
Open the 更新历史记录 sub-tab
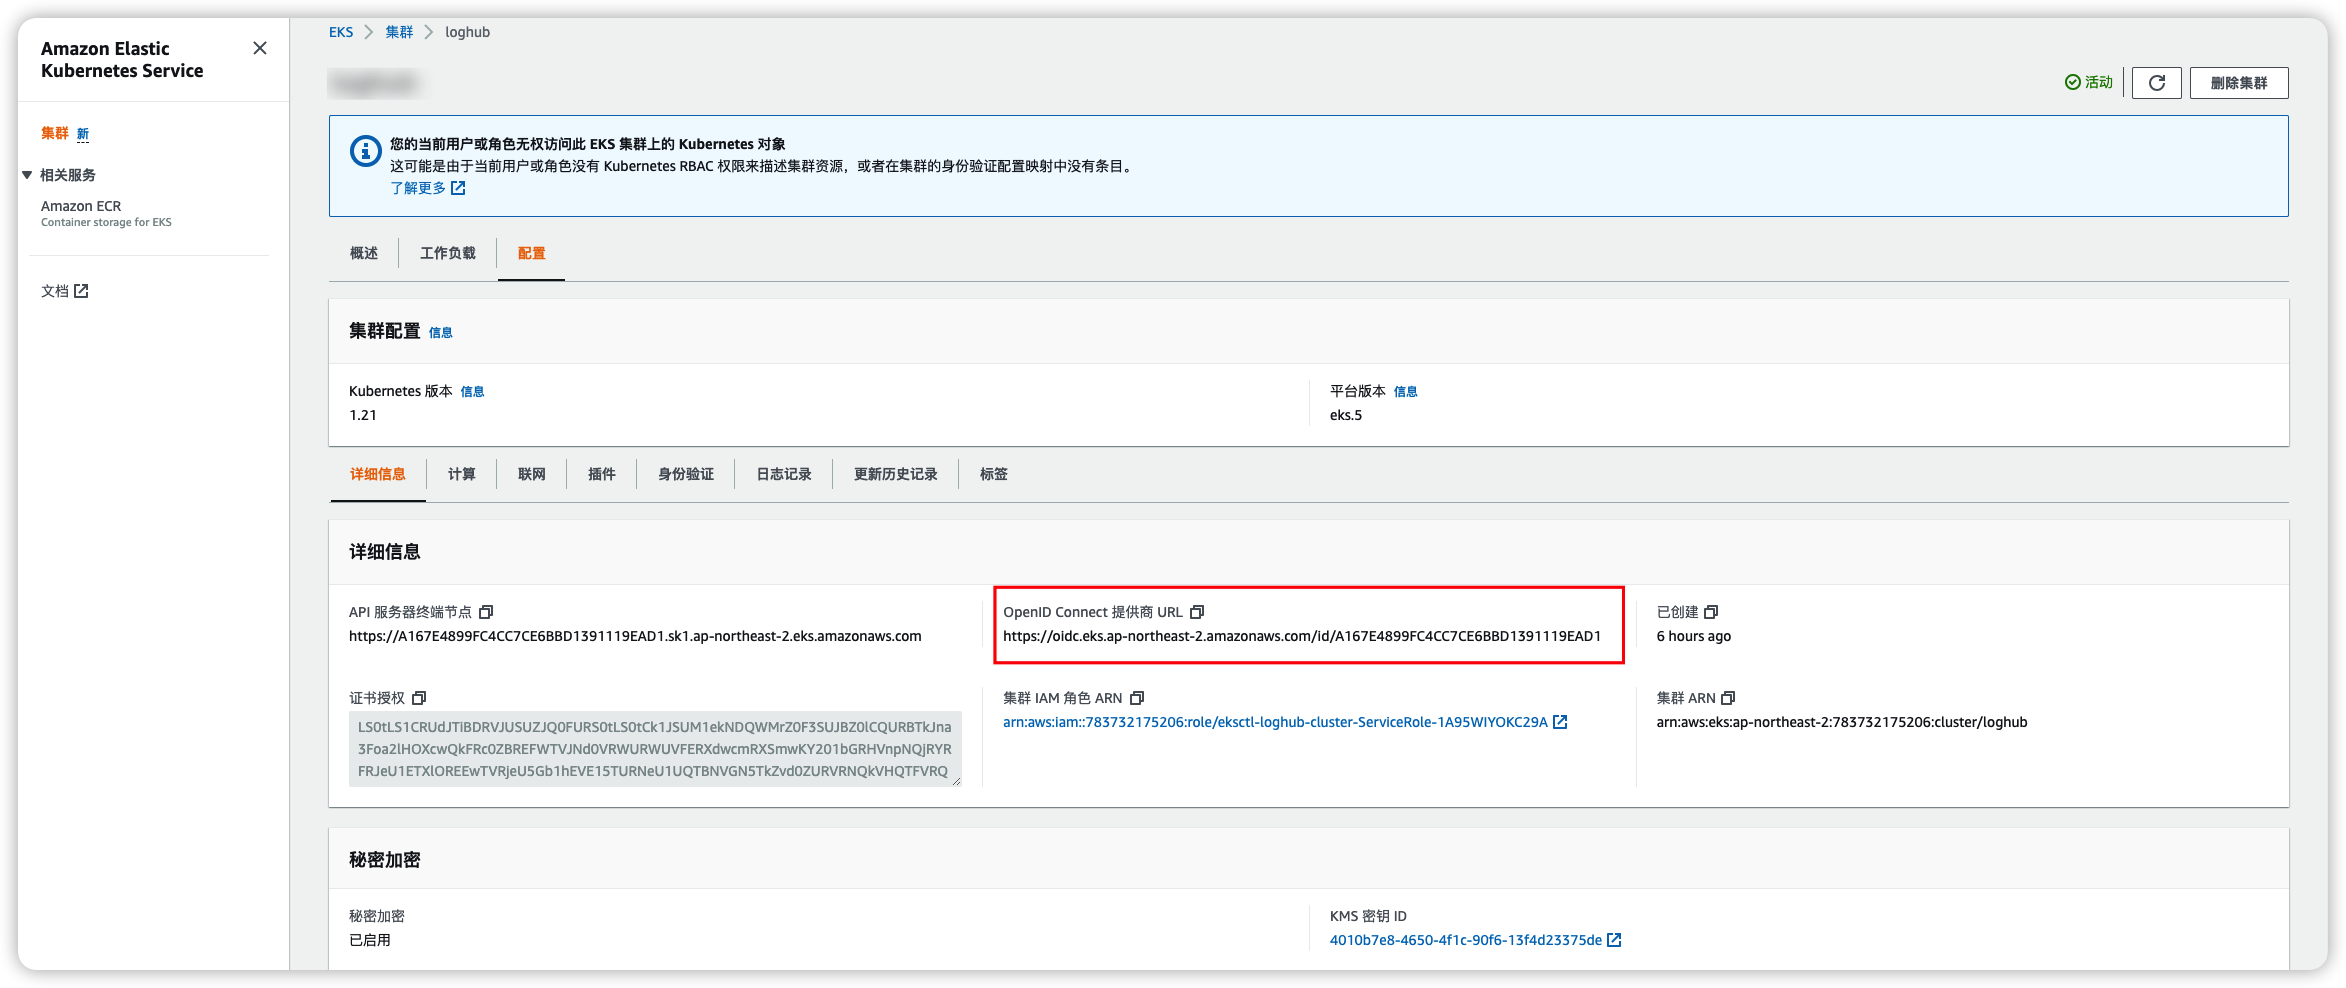tap(896, 474)
